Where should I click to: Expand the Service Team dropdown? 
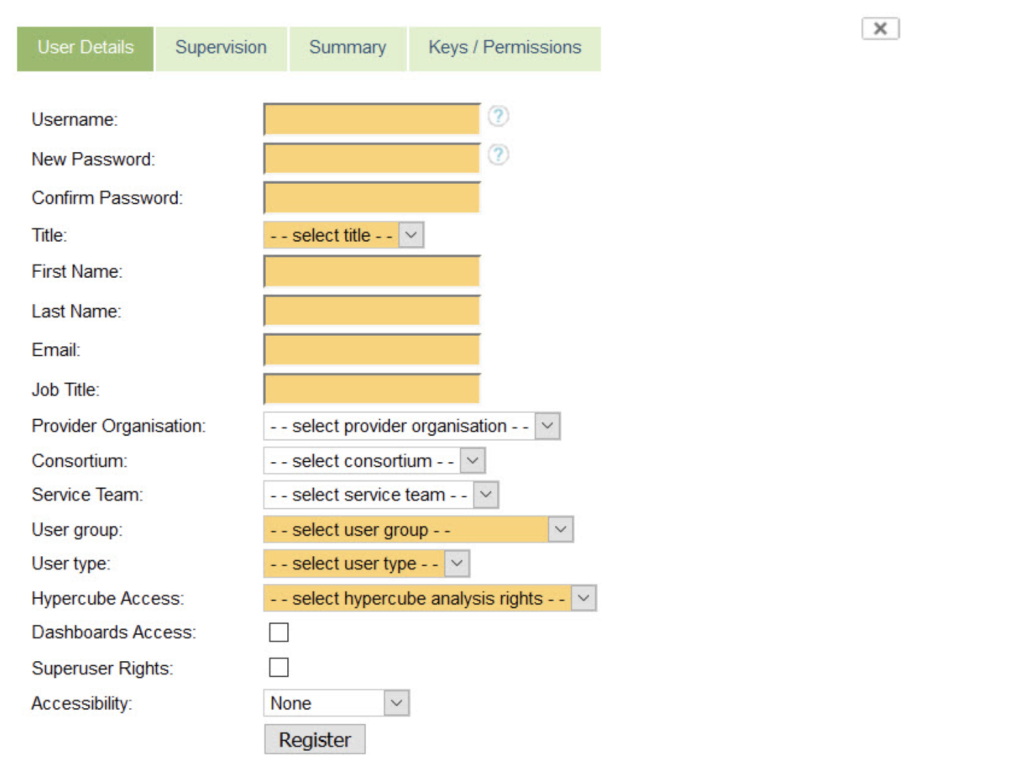[x=380, y=495]
